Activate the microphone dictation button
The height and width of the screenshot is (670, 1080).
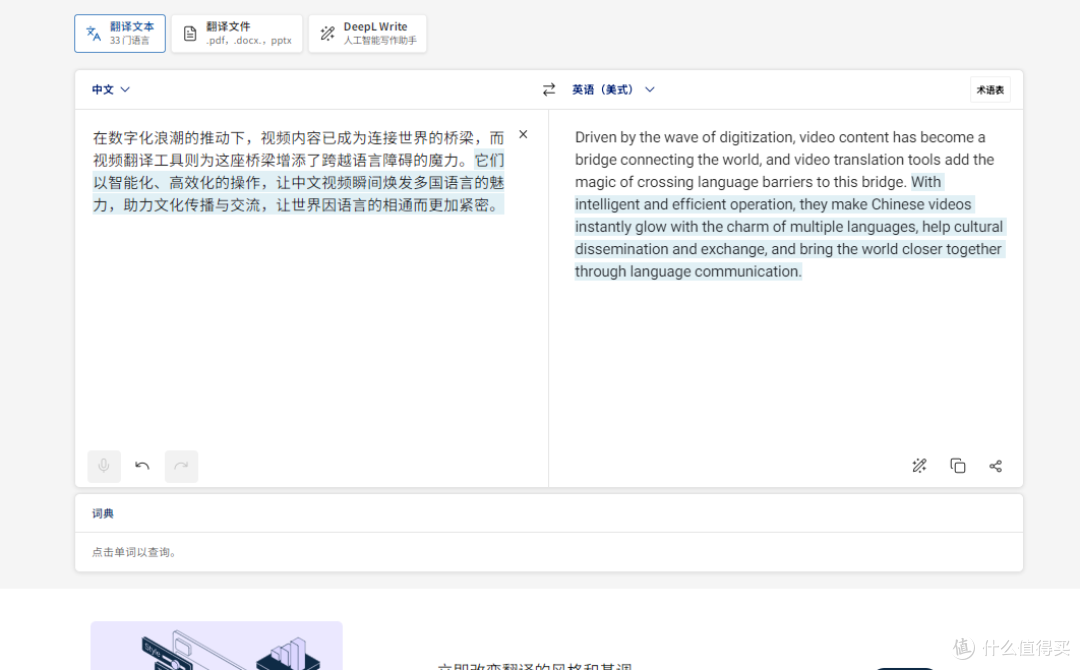tap(104, 466)
